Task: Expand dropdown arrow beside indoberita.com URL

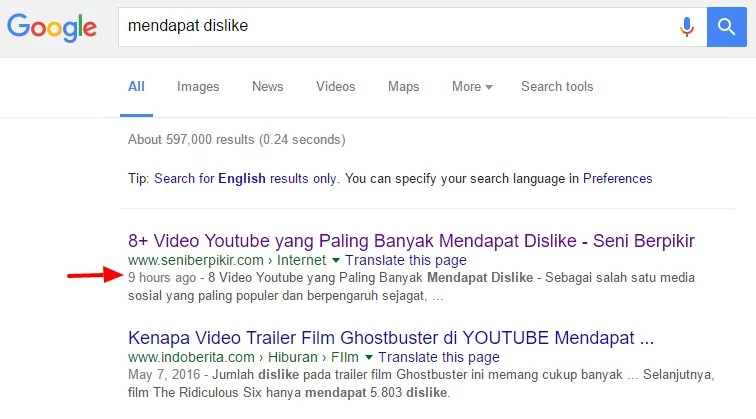Action: coord(369,357)
